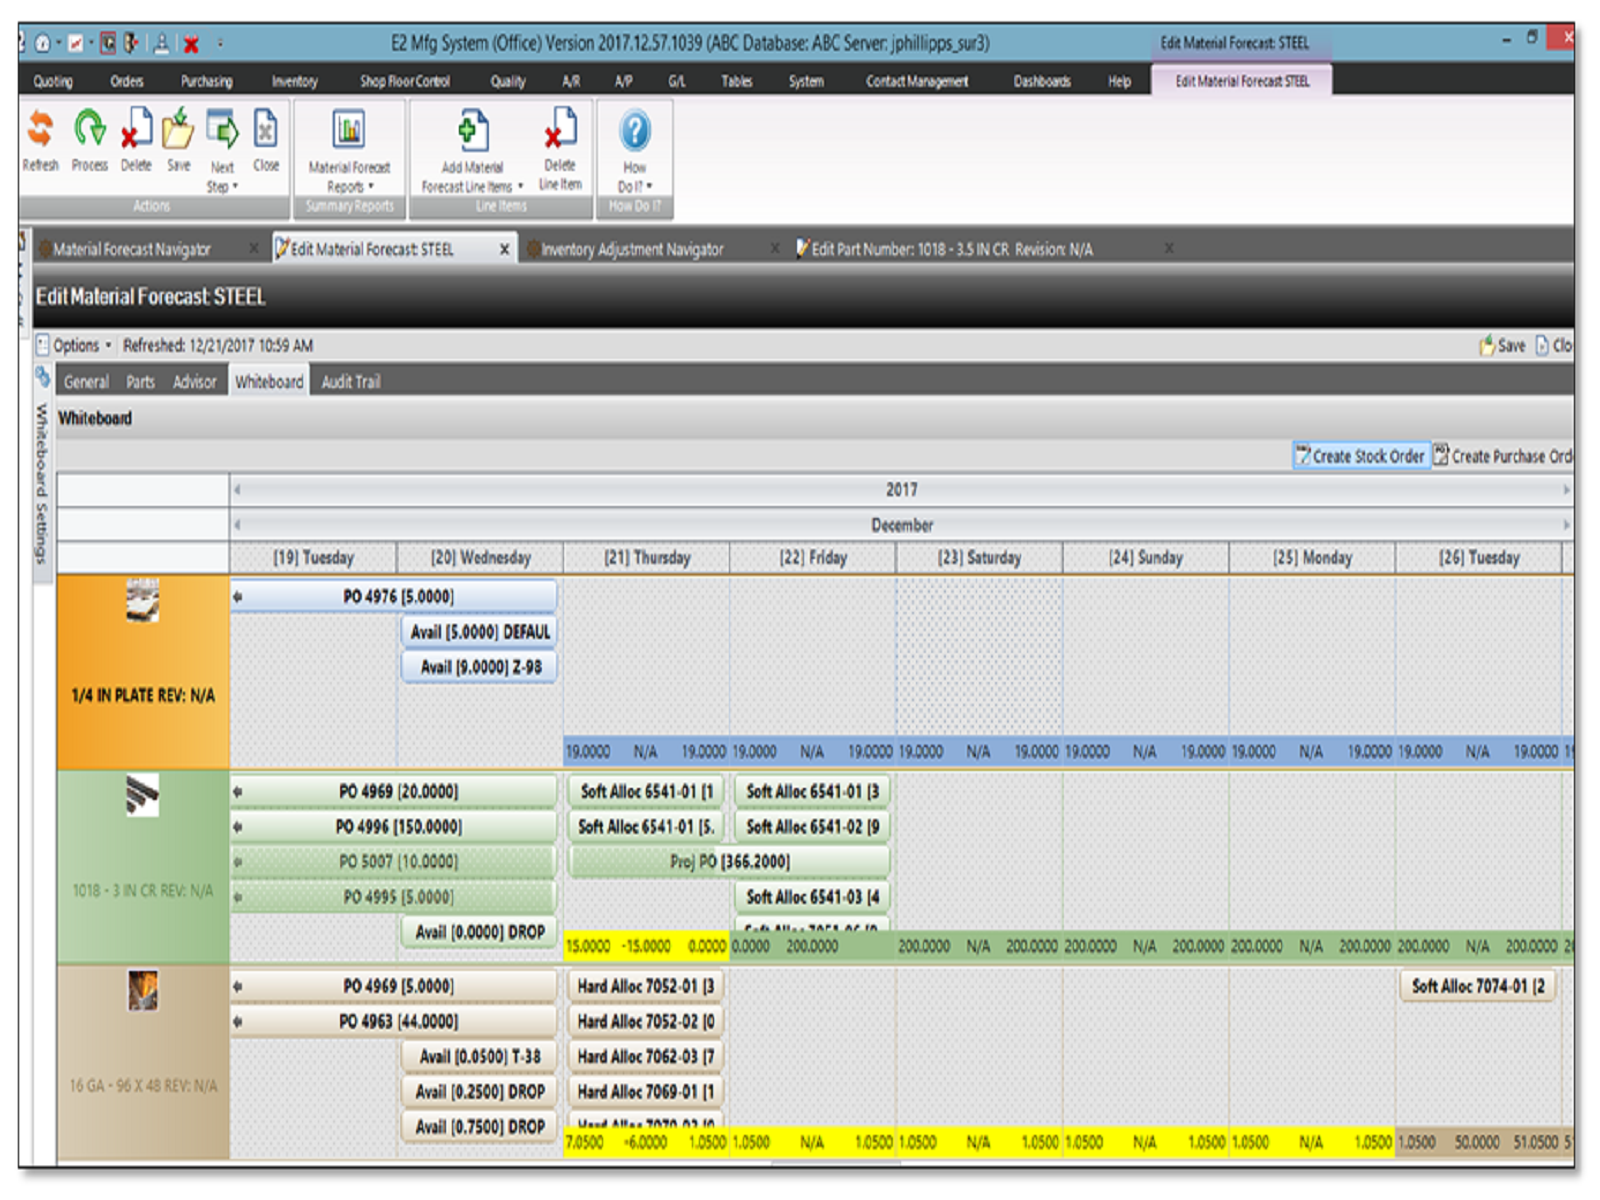Click the 1/4 IN PLATE part thumbnail
Image resolution: width=1600 pixels, height=1200 pixels.
click(x=142, y=600)
